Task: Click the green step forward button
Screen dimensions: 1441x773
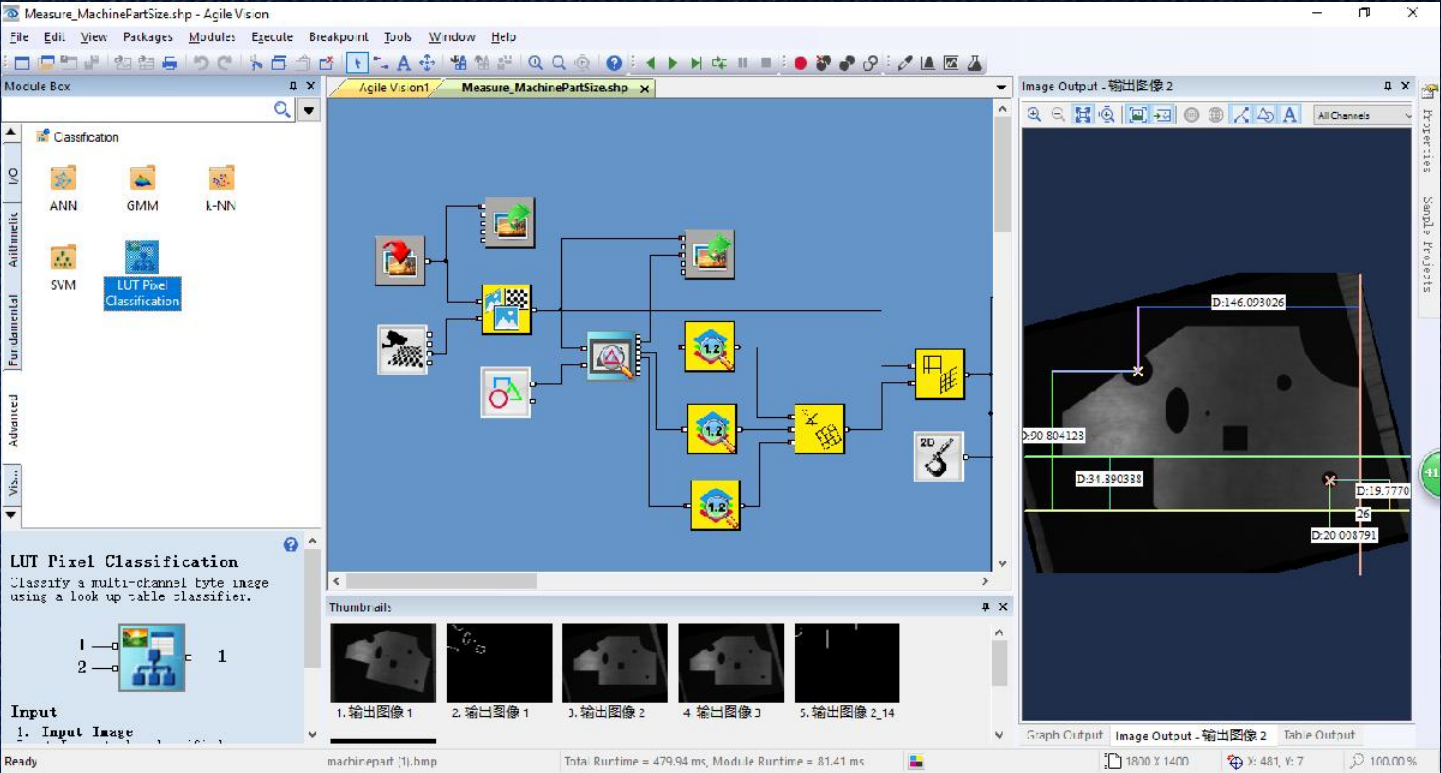Action: pos(696,63)
